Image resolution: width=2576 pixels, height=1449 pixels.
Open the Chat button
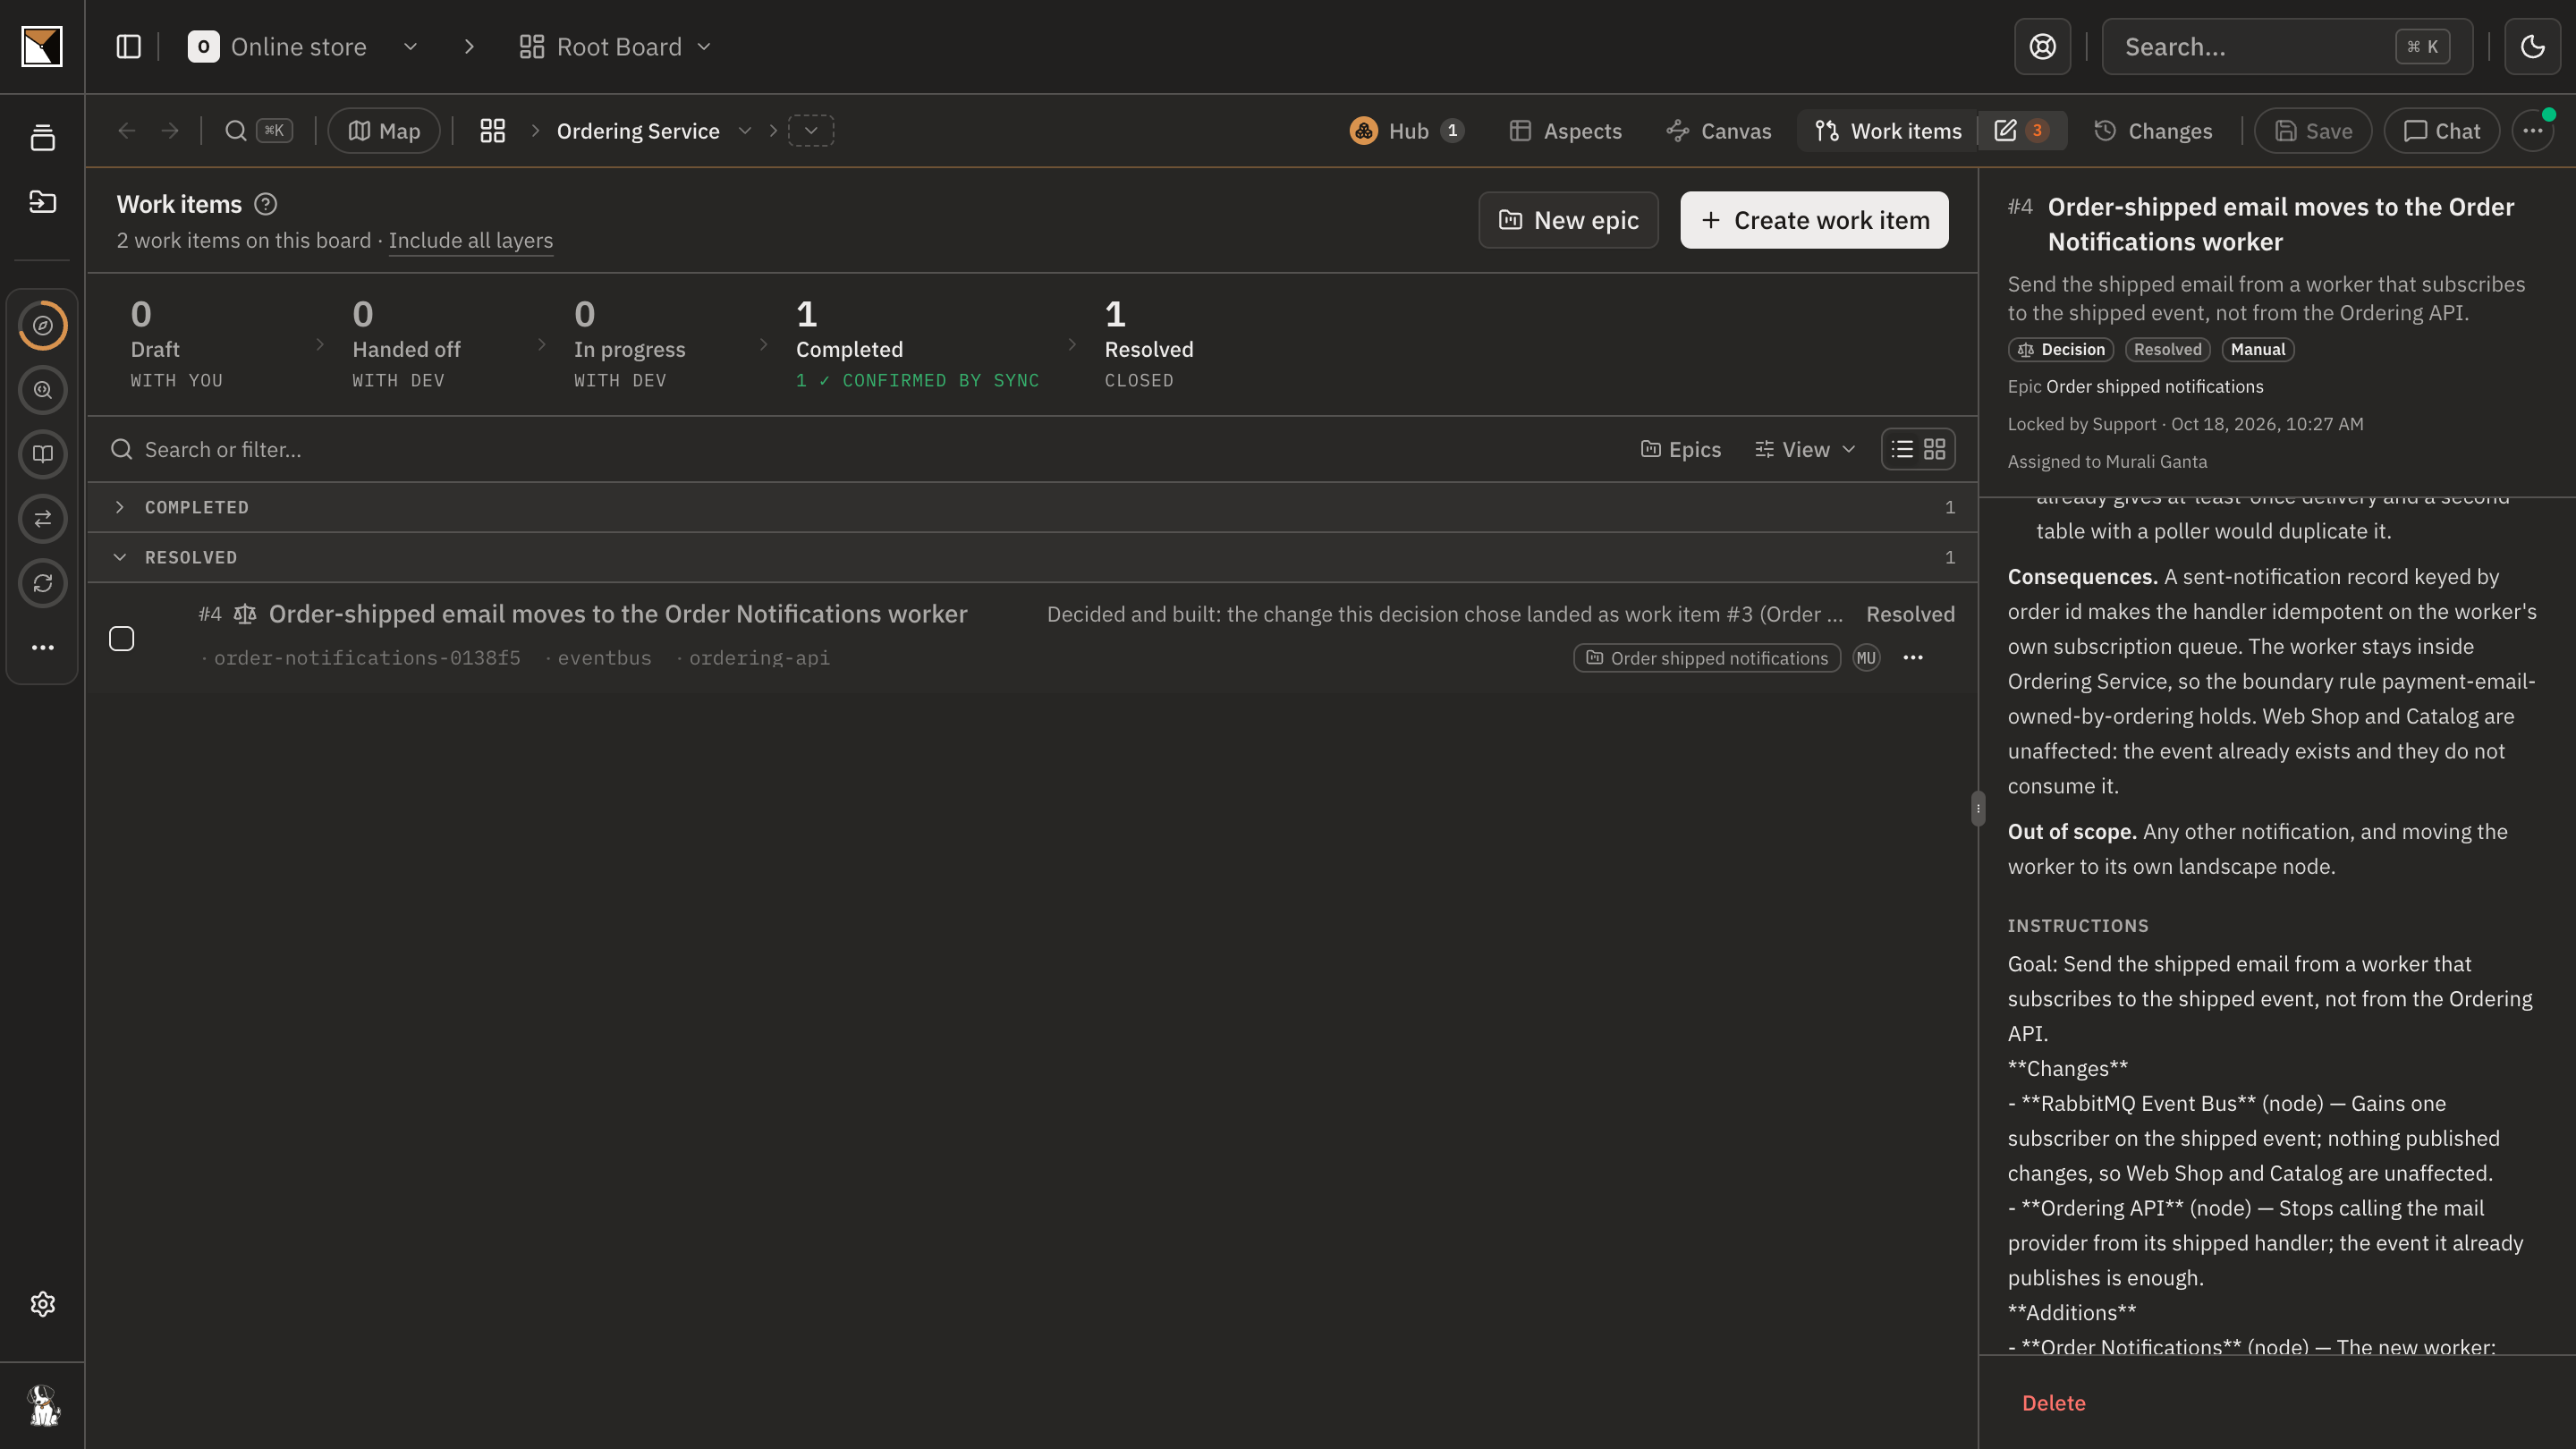tap(2442, 131)
